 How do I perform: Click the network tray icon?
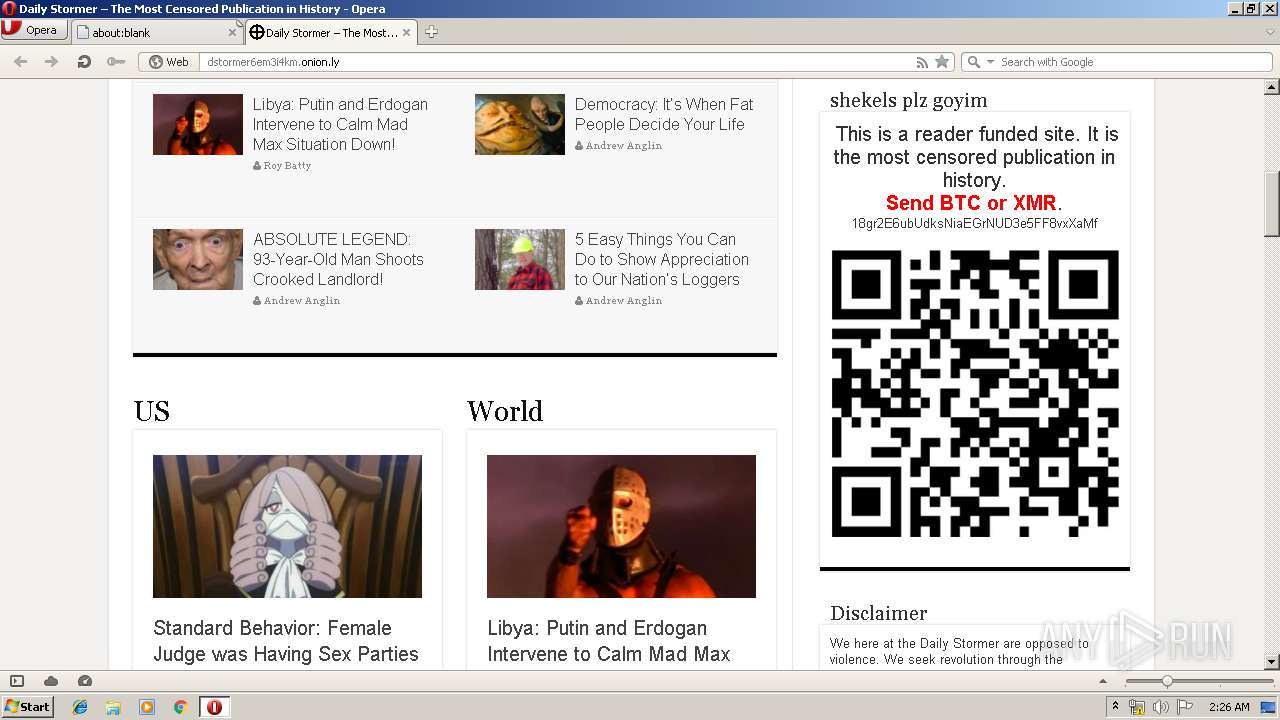click(x=1137, y=707)
